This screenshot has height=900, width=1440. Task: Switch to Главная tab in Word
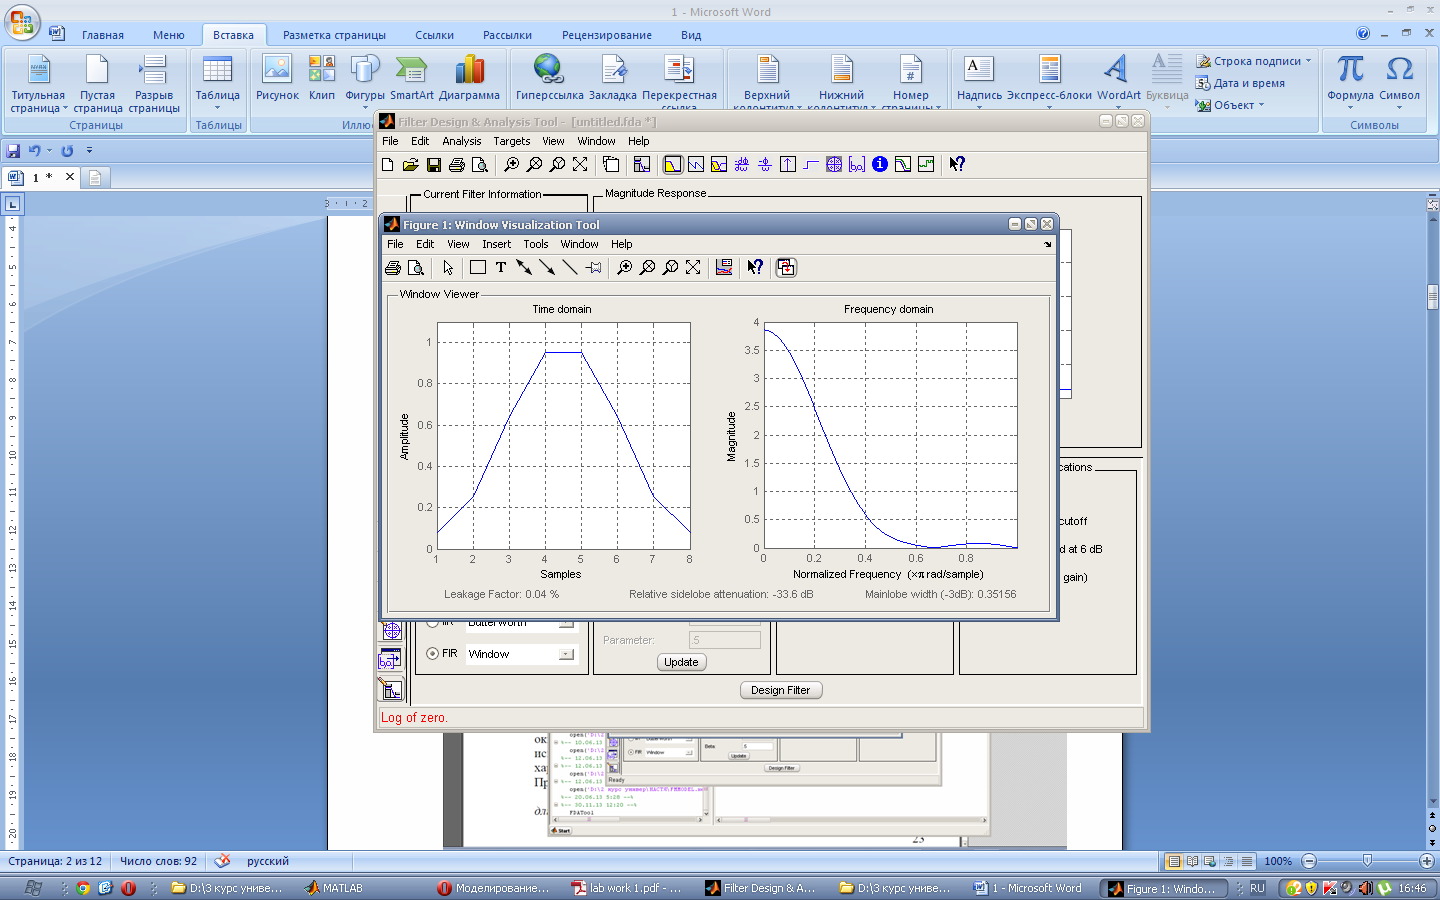pyautogui.click(x=103, y=35)
